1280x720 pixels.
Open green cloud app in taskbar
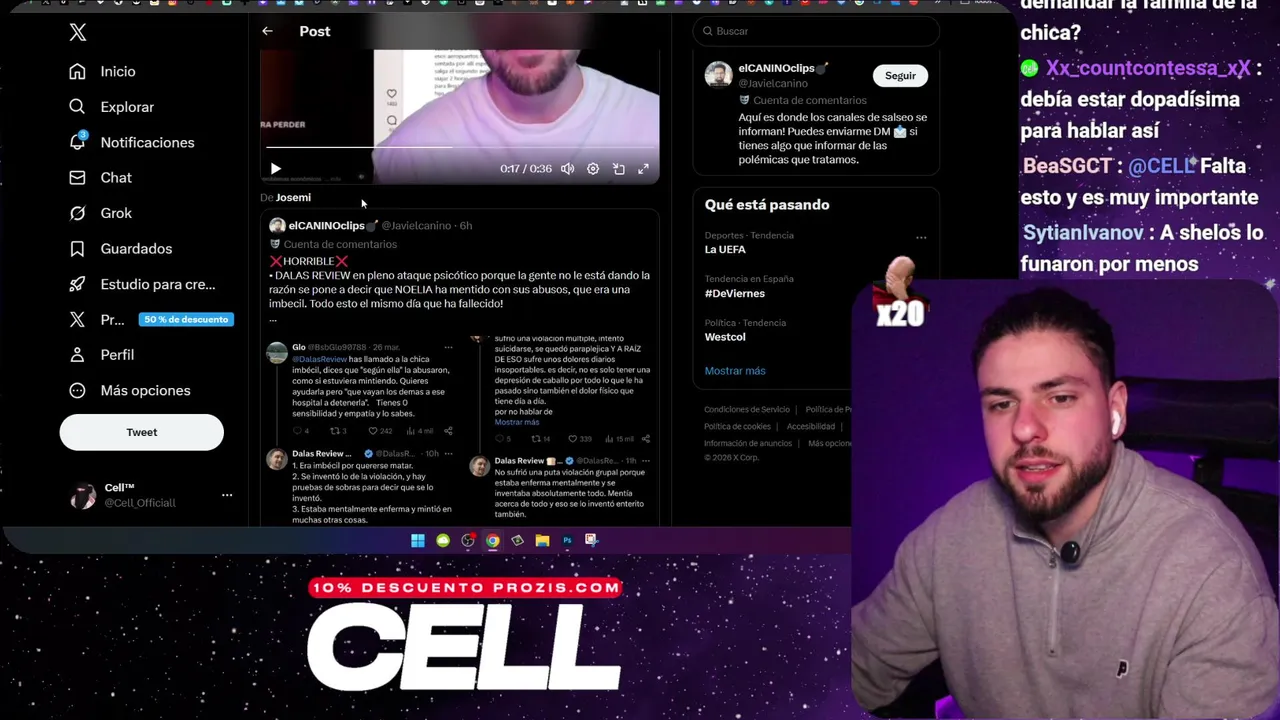click(443, 541)
